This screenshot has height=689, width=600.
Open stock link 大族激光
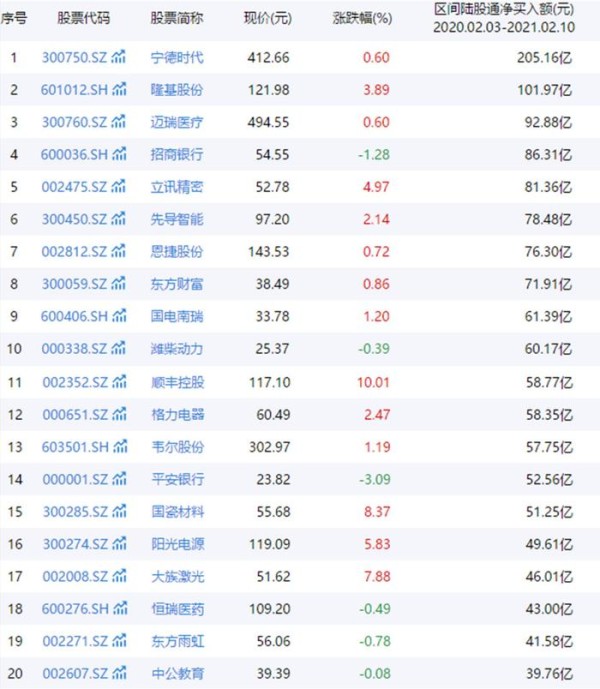[178, 577]
